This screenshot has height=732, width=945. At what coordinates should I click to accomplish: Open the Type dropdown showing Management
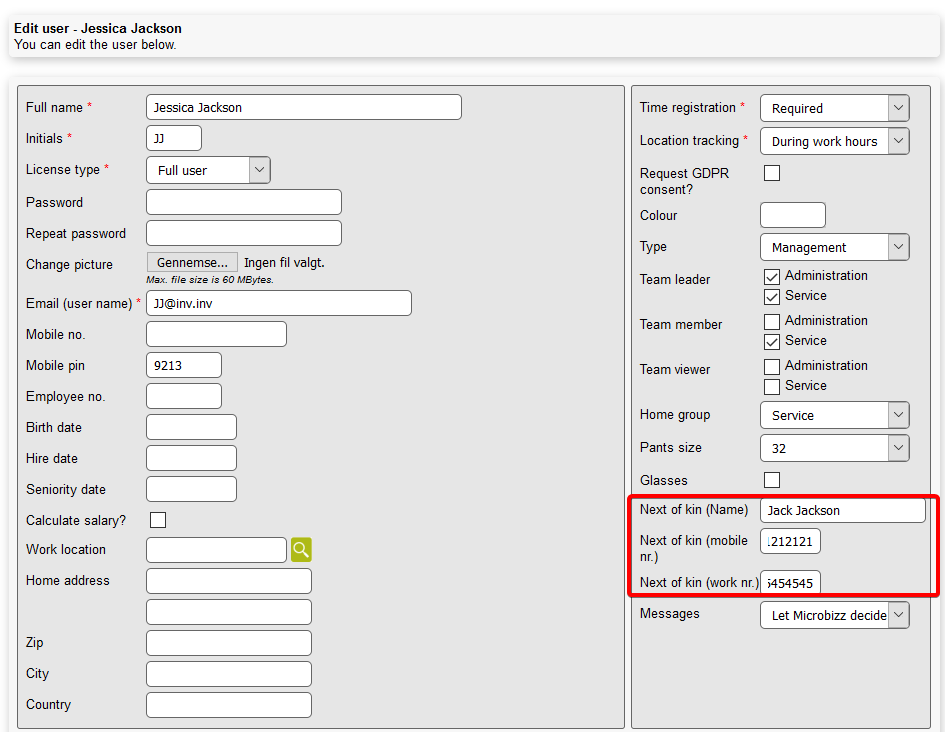point(834,247)
